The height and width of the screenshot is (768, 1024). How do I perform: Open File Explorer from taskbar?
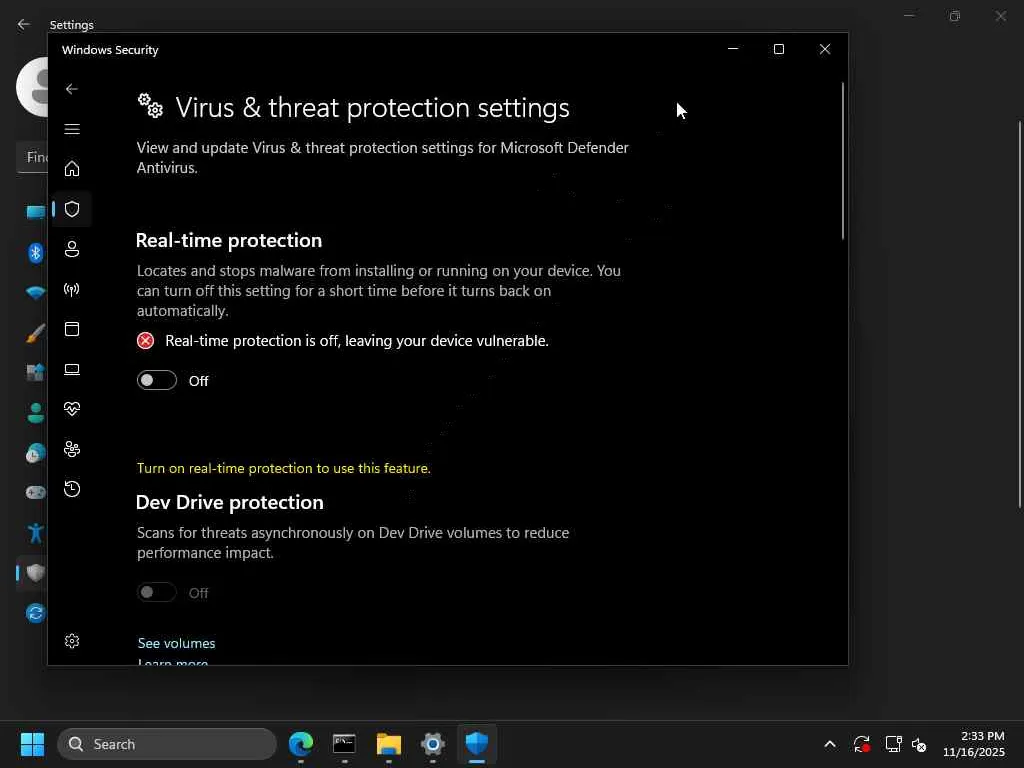coord(389,744)
